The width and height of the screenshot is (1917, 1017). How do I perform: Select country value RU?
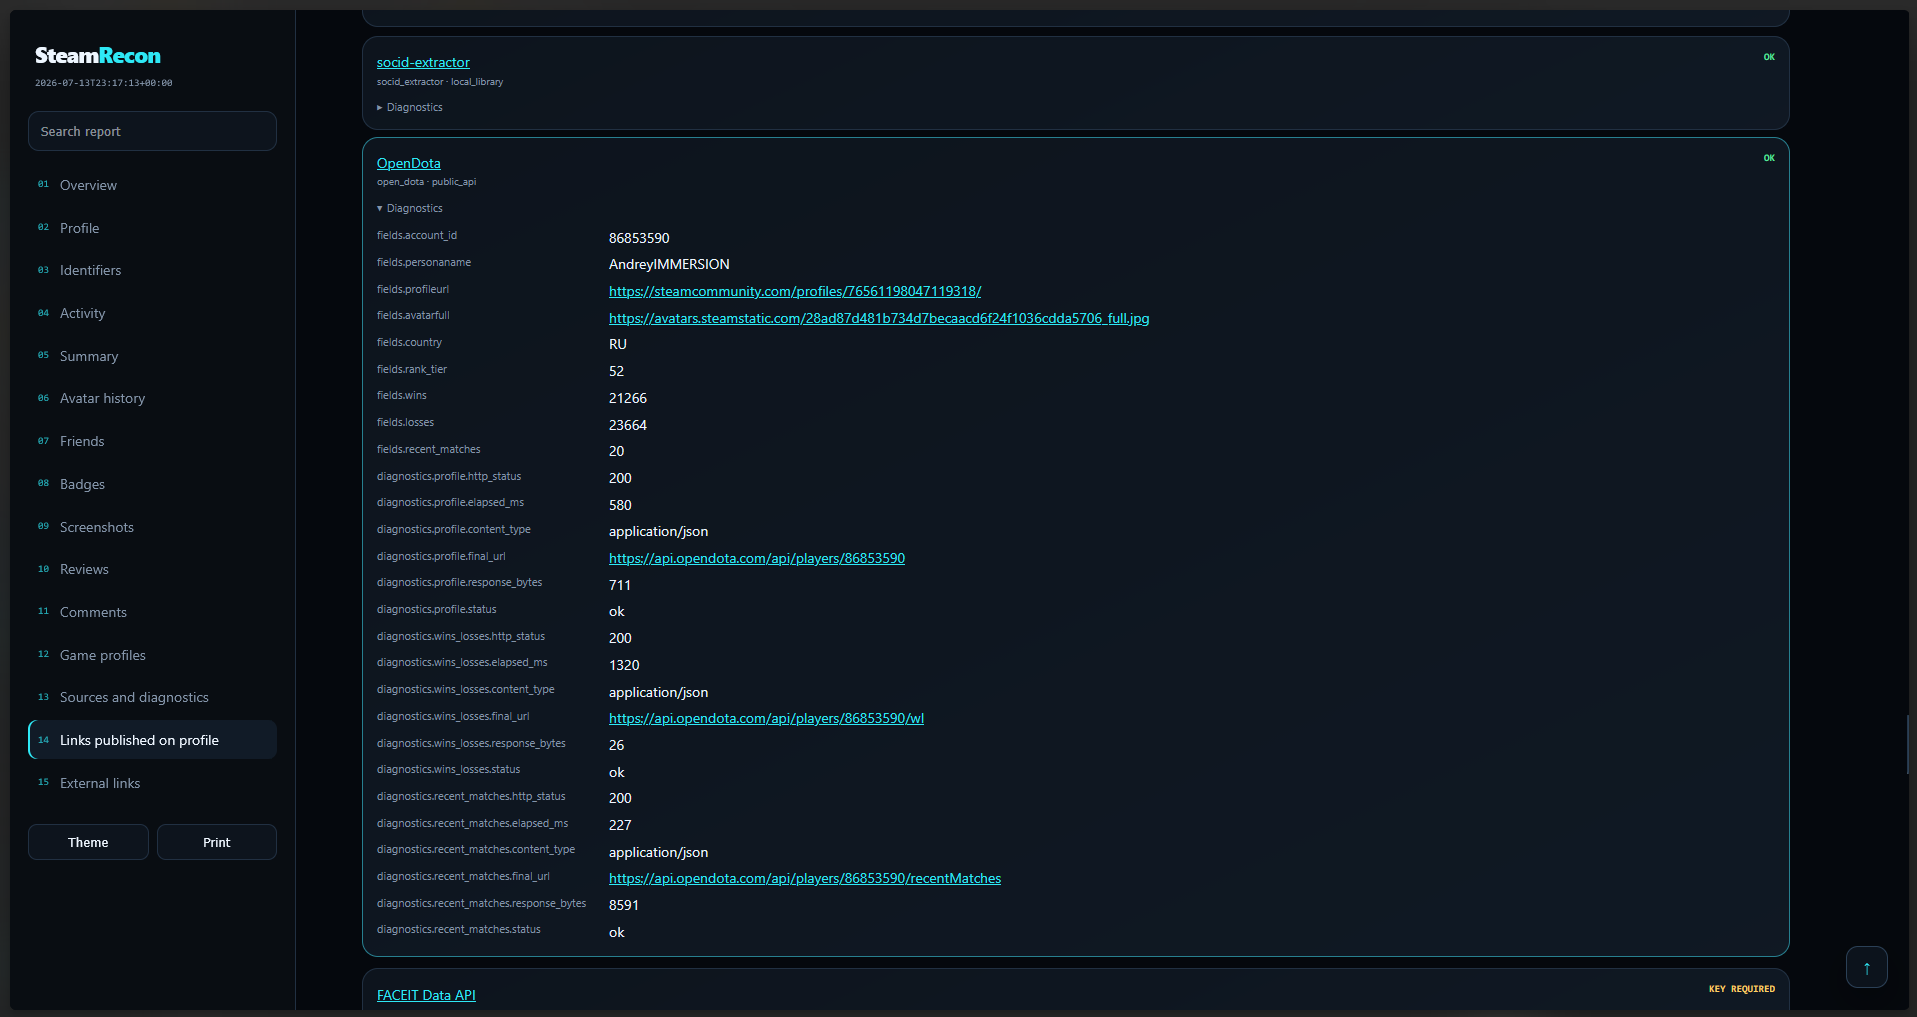(x=618, y=344)
